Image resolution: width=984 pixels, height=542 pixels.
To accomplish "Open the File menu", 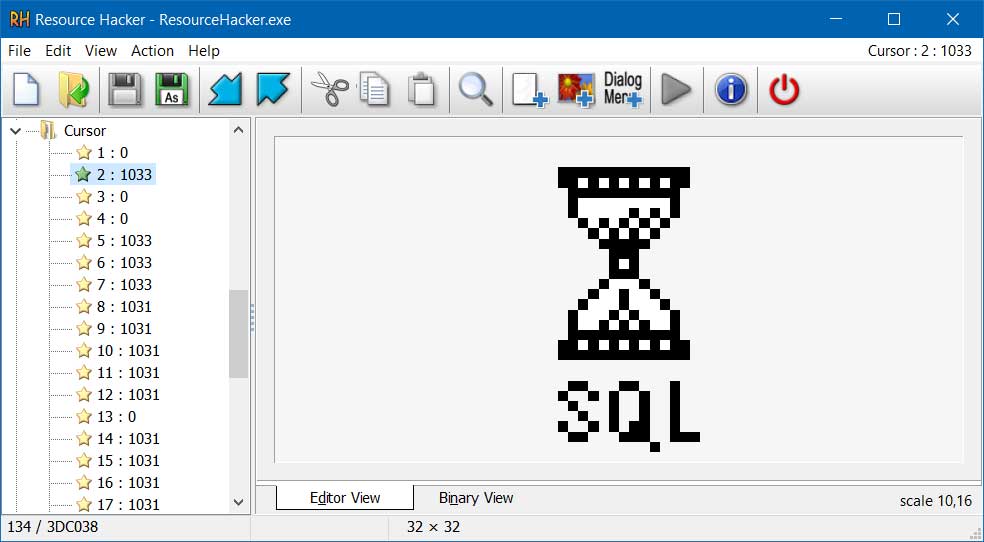I will (19, 51).
